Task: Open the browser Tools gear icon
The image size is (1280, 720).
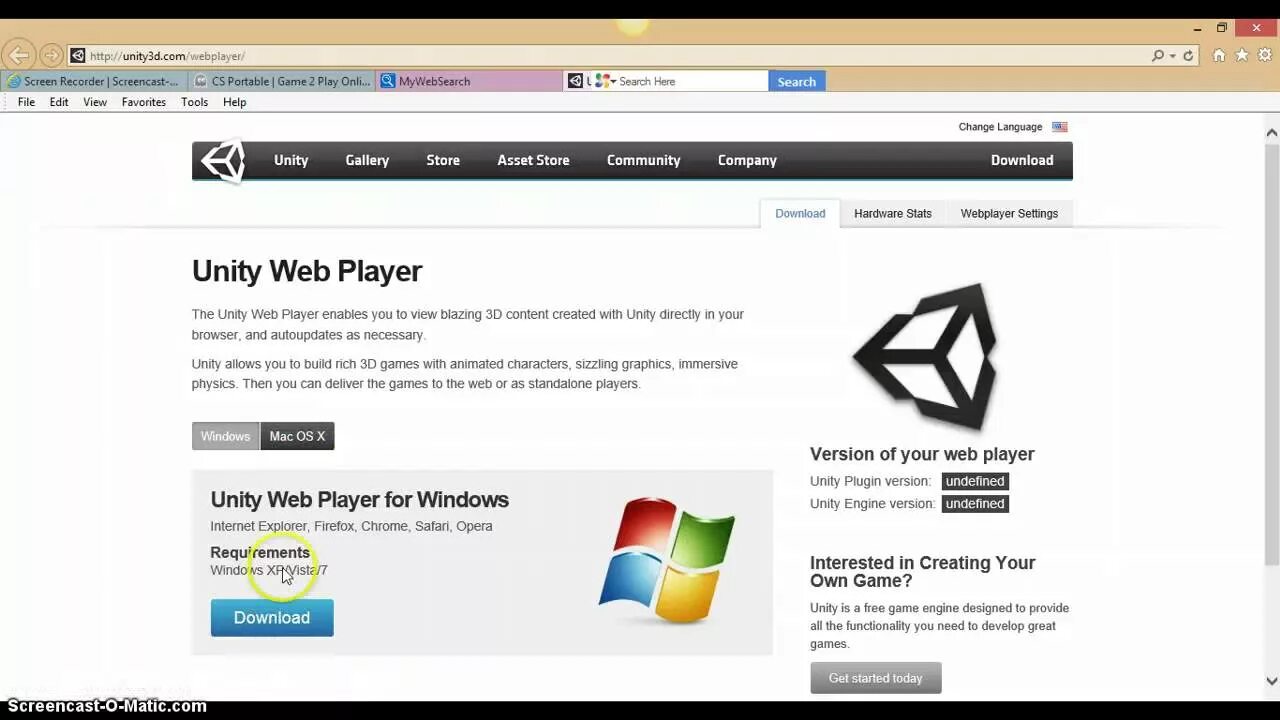Action: [x=1265, y=56]
